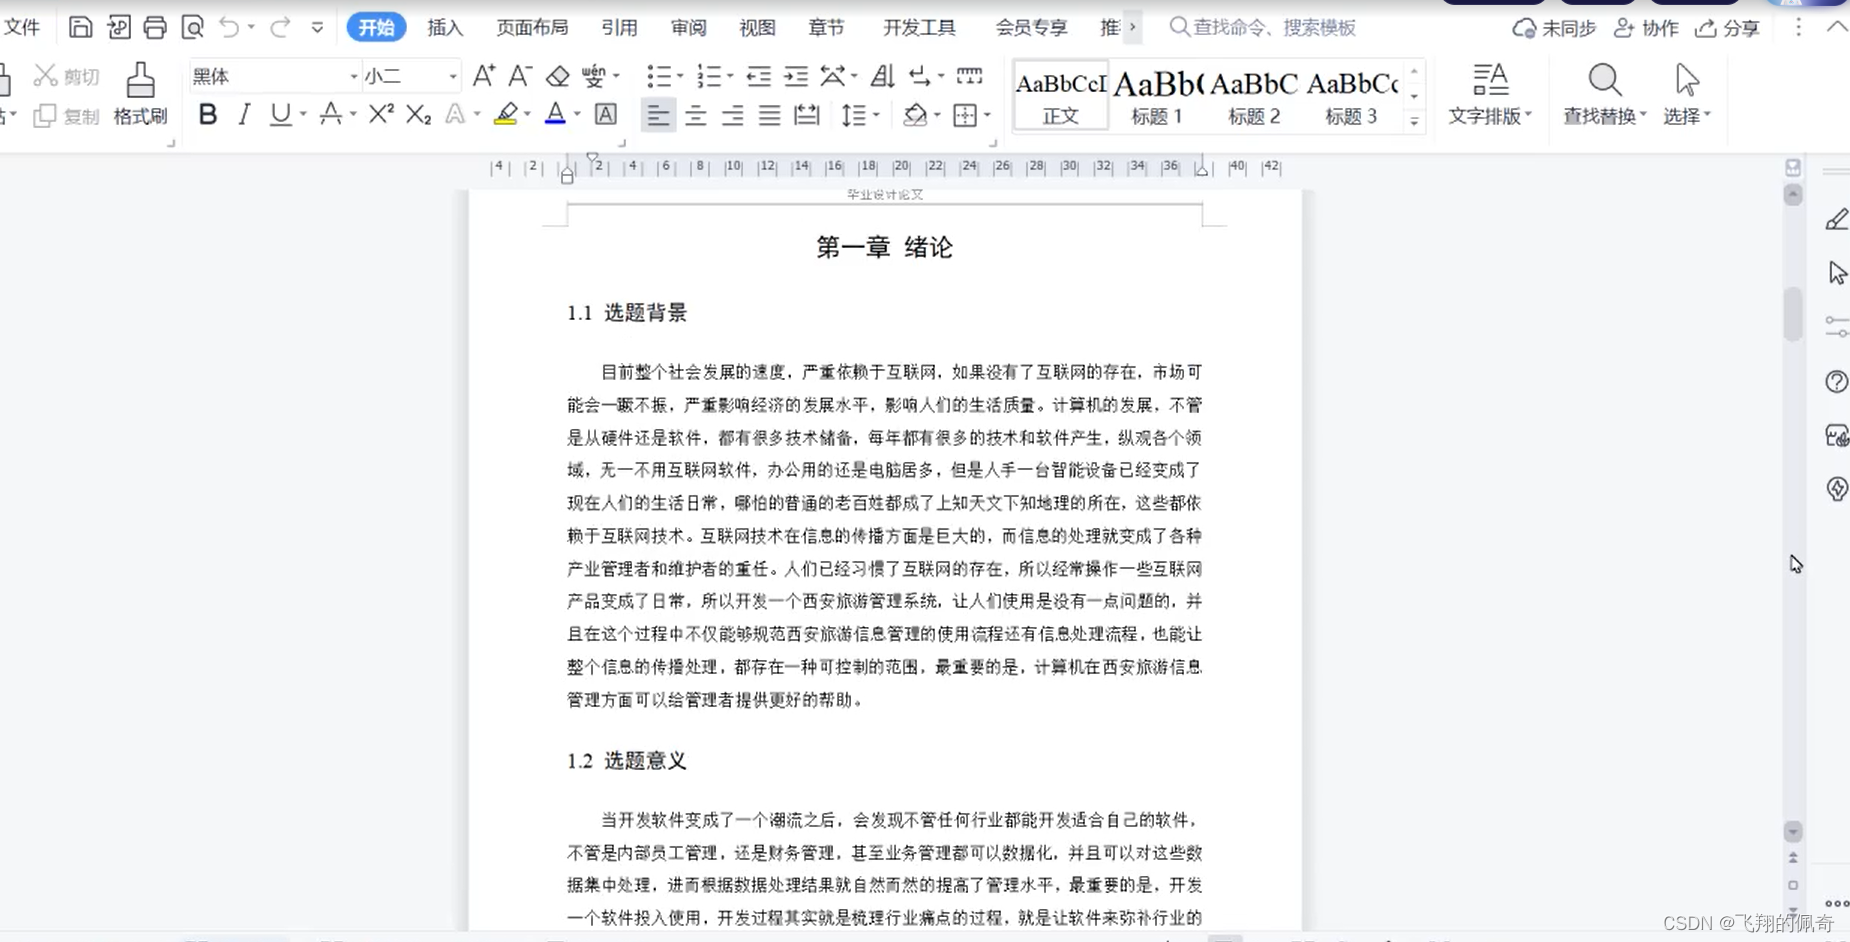Decrease font size with A- icon

(520, 76)
